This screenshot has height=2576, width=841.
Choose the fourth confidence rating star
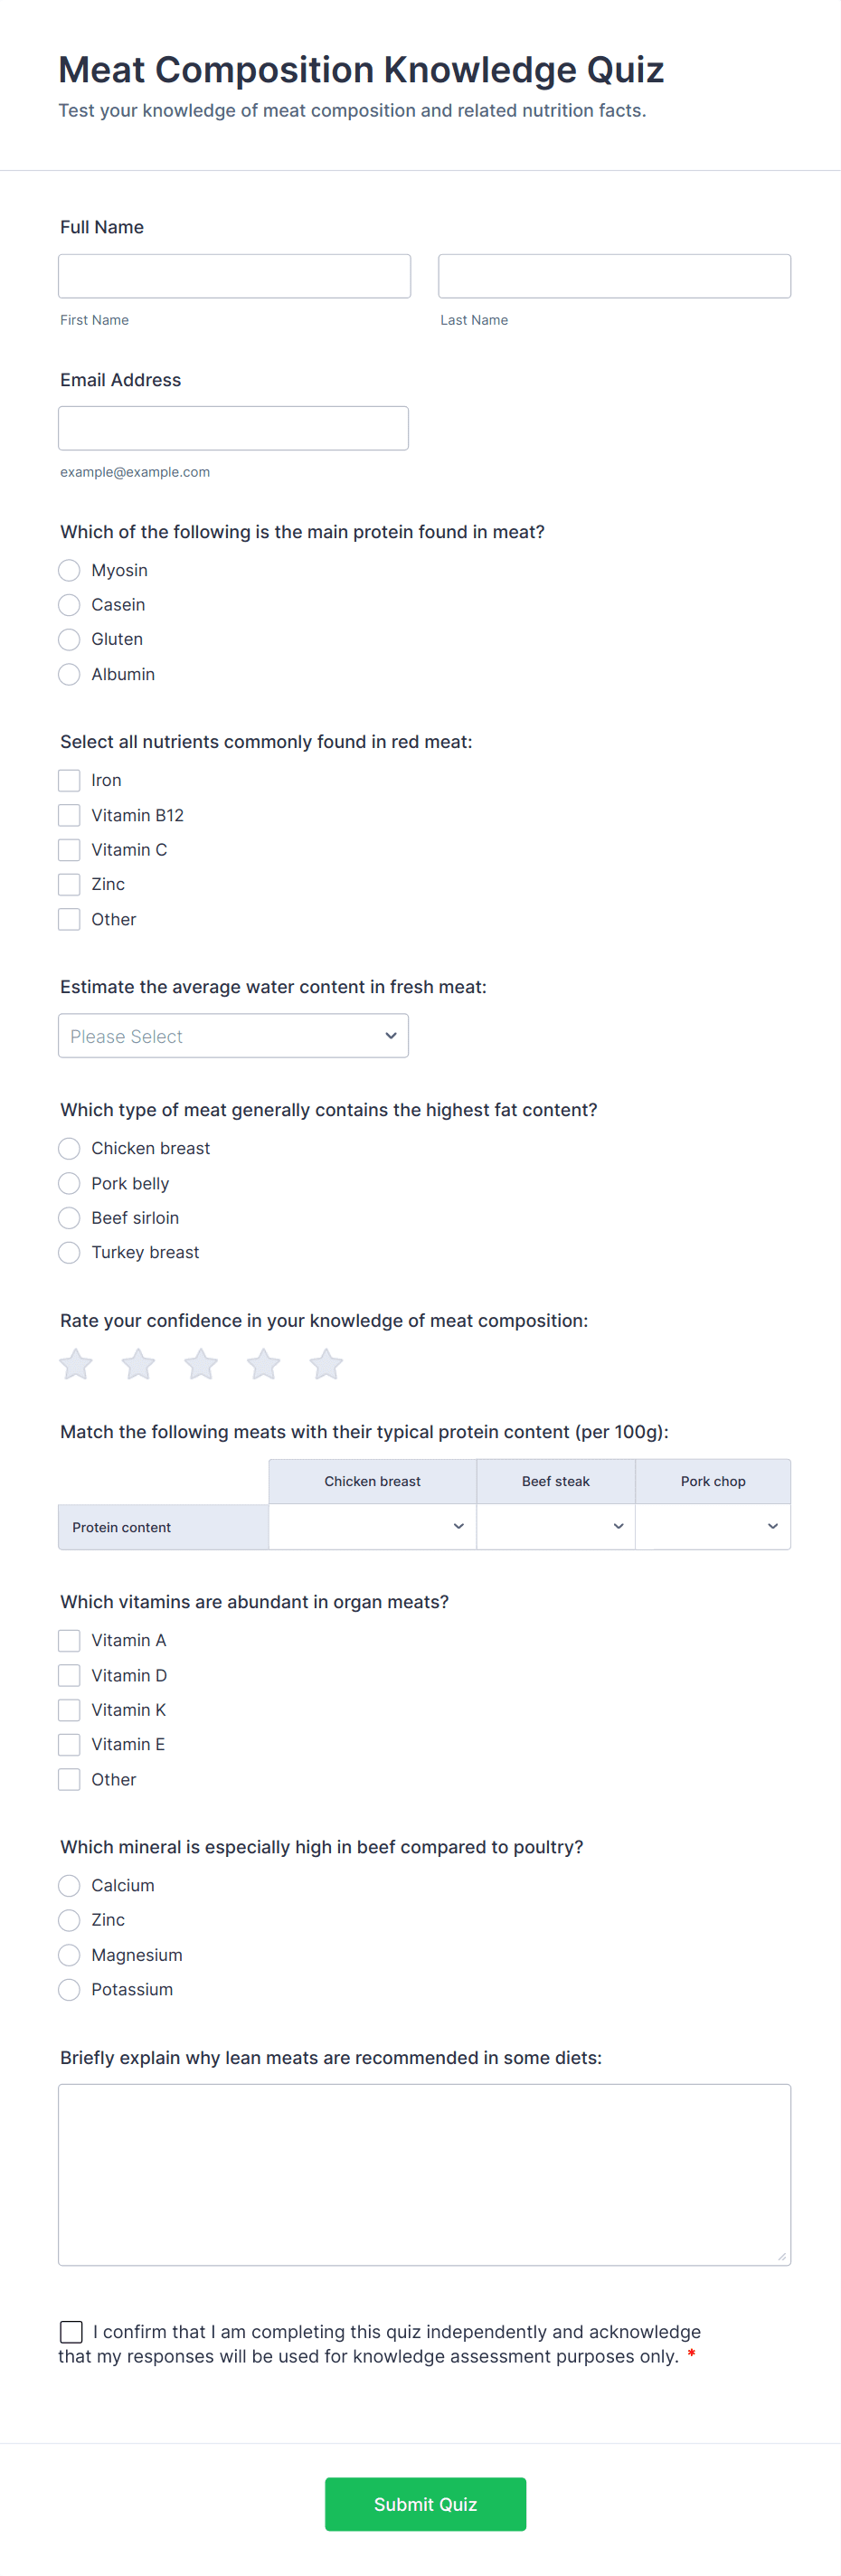[264, 1364]
